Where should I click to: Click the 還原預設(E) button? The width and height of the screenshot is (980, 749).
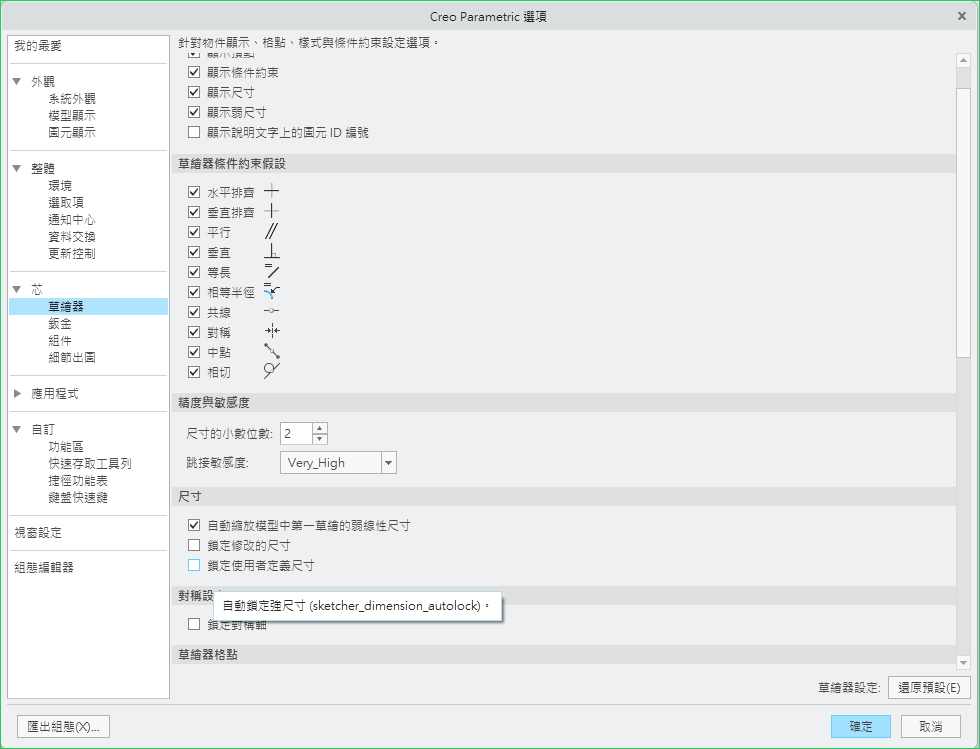tap(929, 687)
